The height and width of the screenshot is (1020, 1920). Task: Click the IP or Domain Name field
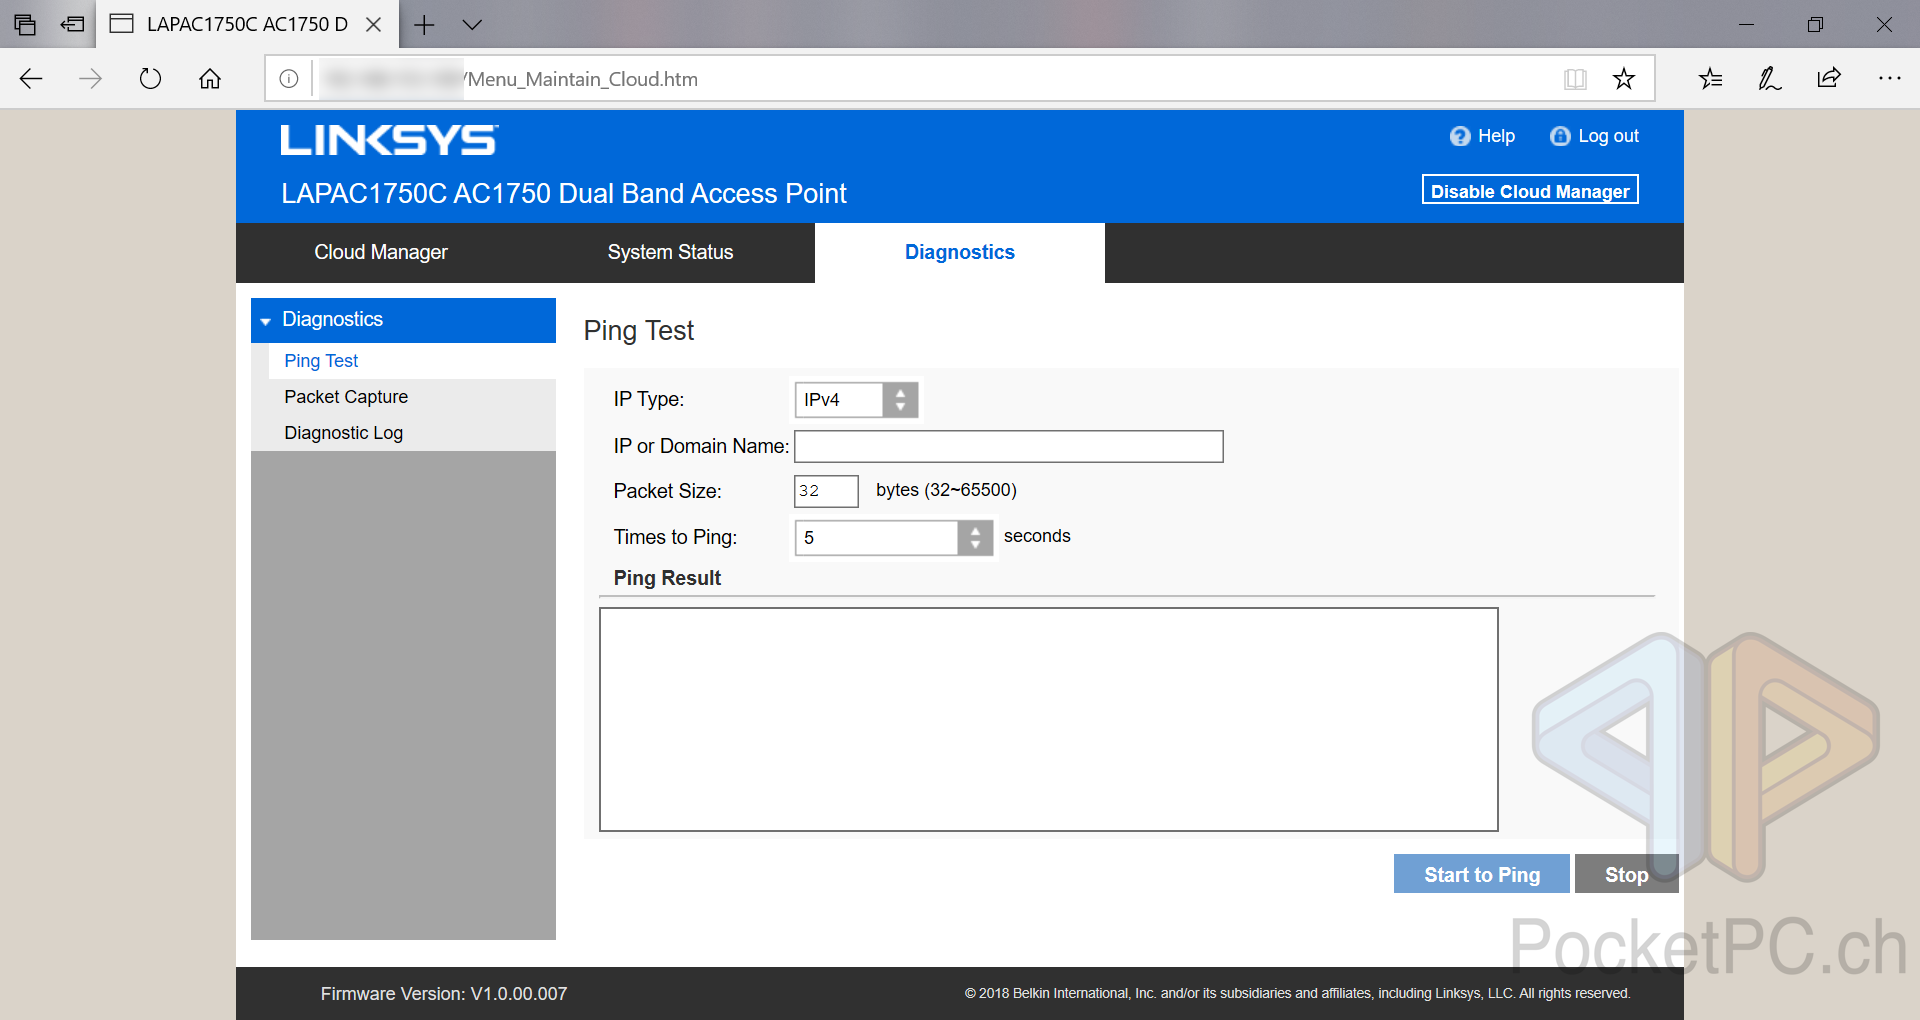click(1009, 447)
